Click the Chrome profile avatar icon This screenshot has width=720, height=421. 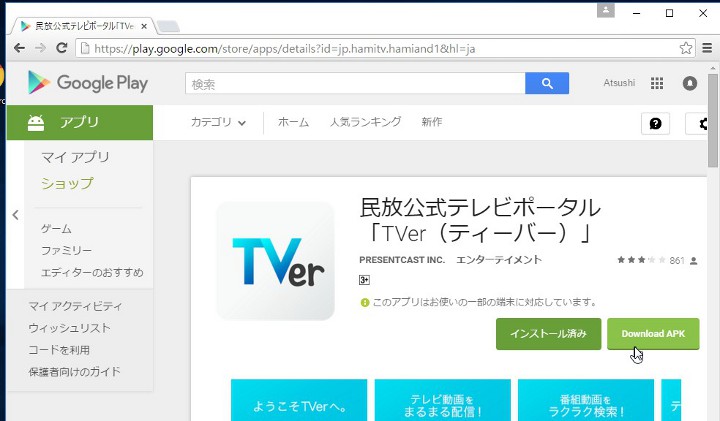[606, 10]
